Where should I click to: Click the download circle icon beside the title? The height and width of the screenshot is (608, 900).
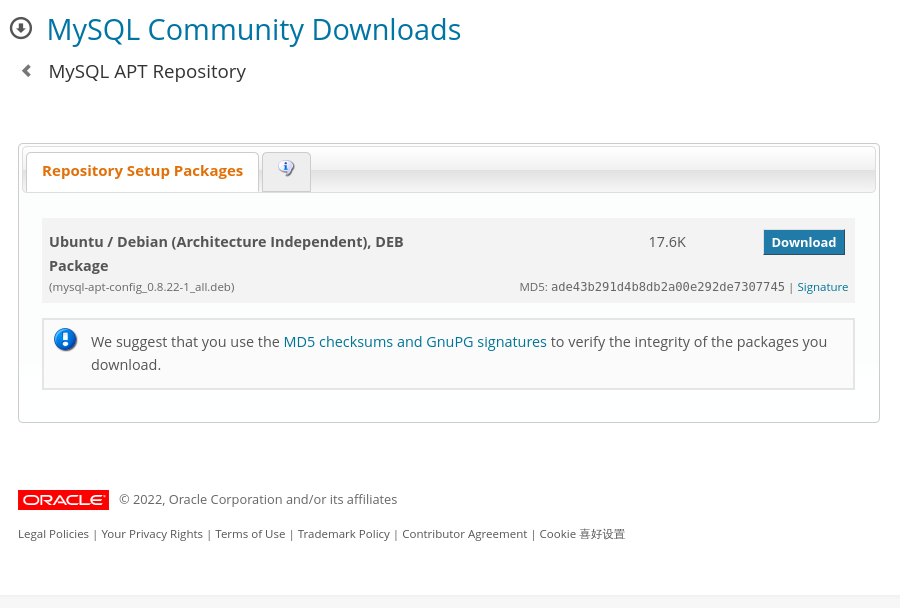tap(21, 28)
